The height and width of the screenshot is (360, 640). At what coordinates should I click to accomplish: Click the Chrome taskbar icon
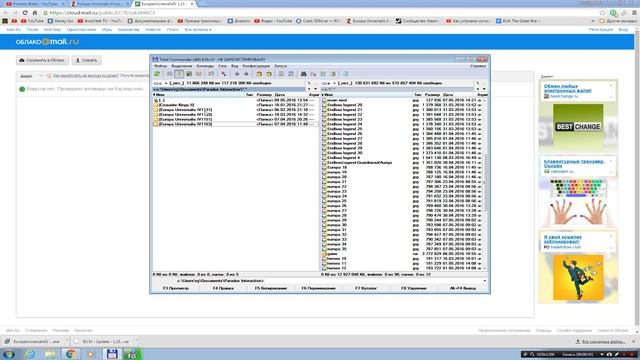point(70,354)
